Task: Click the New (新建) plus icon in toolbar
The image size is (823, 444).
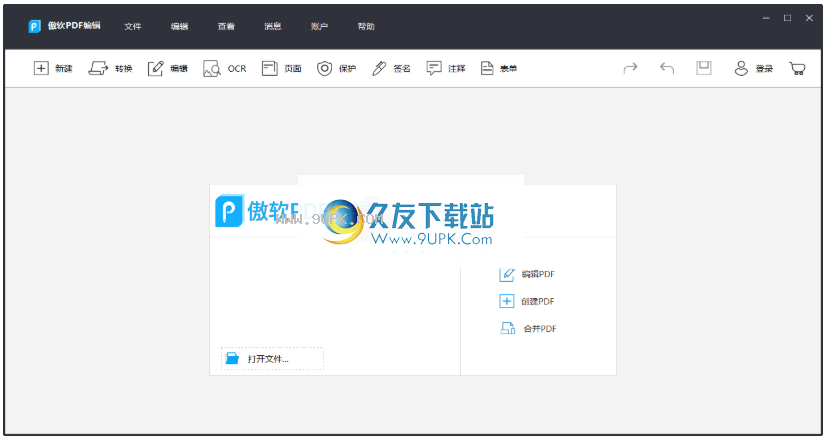Action: (x=41, y=68)
